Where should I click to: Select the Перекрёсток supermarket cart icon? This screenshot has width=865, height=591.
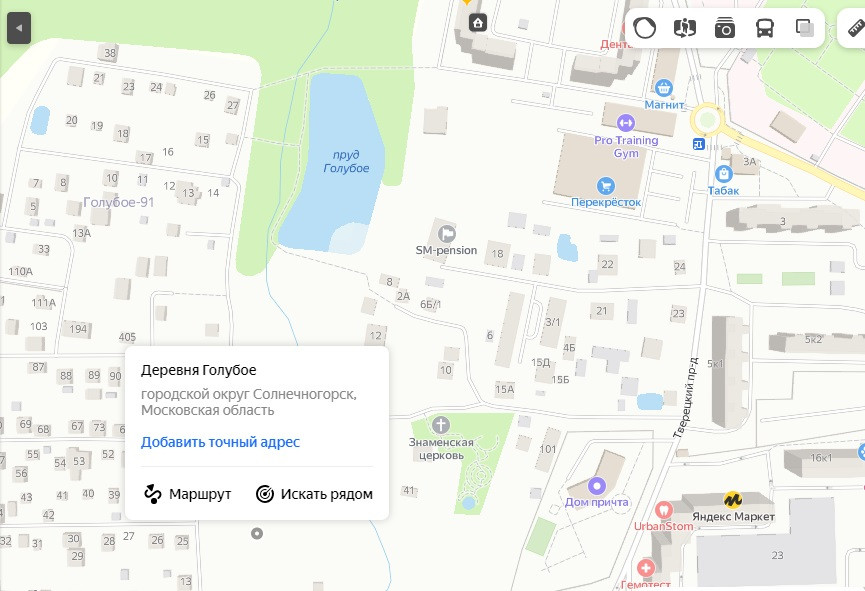point(606,186)
